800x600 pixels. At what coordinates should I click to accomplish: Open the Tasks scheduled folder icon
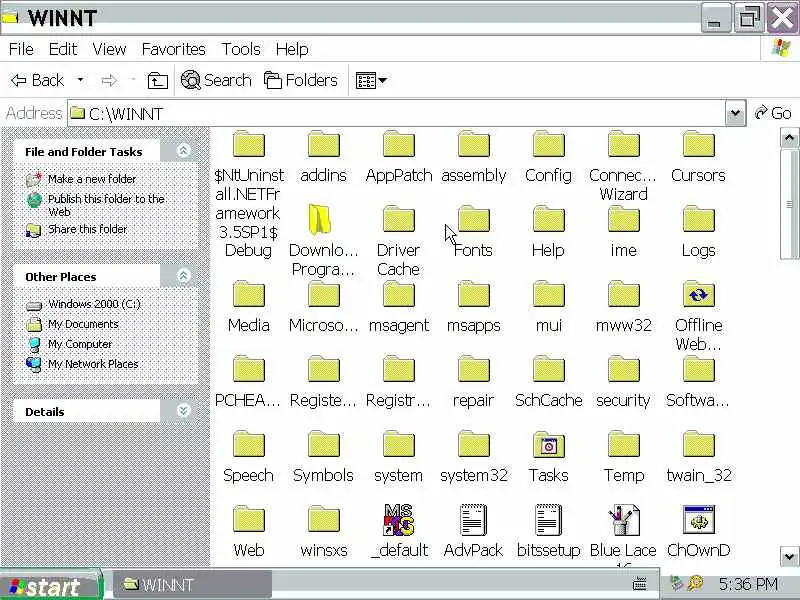pyautogui.click(x=548, y=444)
